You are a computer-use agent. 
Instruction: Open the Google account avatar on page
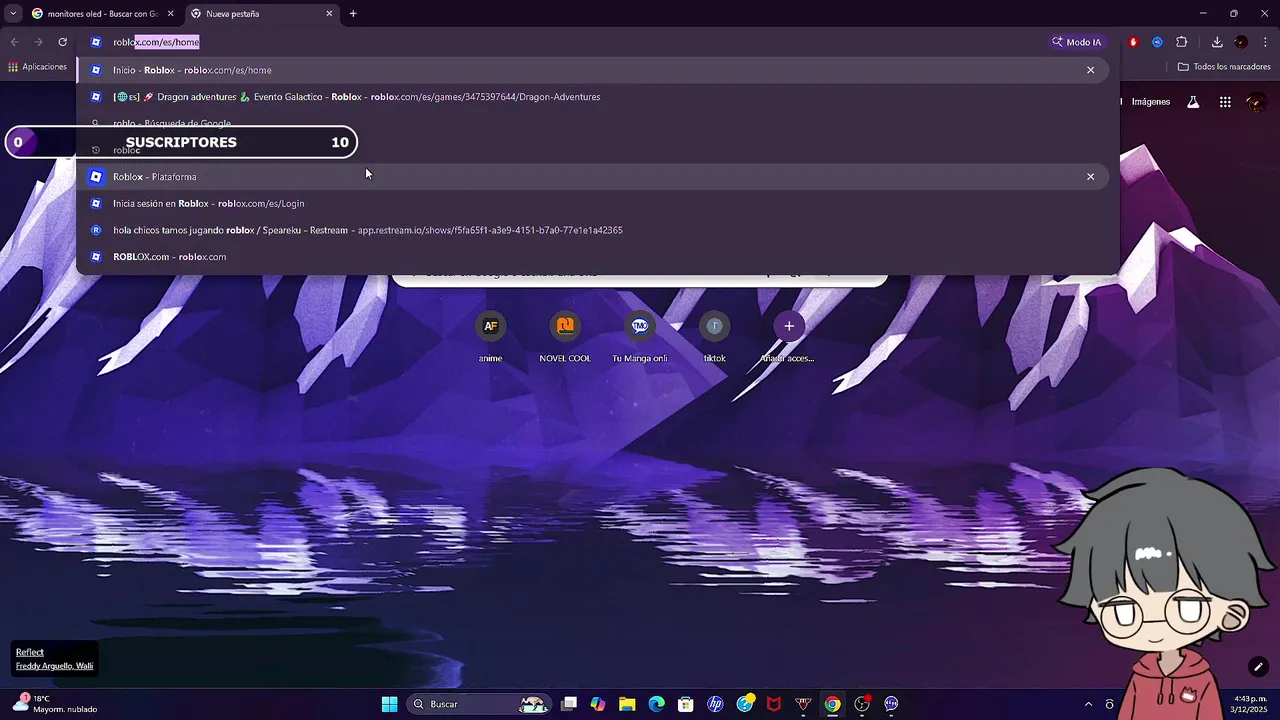pos(1257,102)
